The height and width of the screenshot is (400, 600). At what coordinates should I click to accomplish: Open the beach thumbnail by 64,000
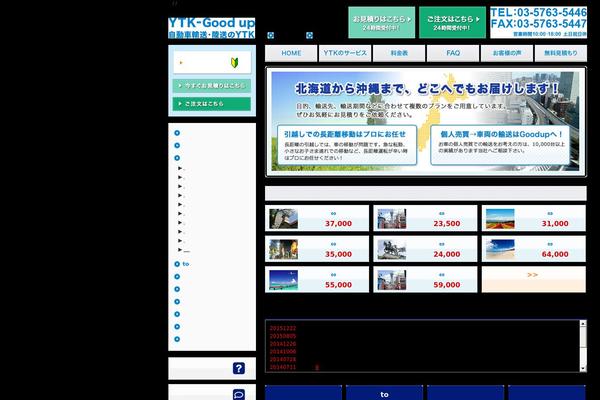(500, 249)
